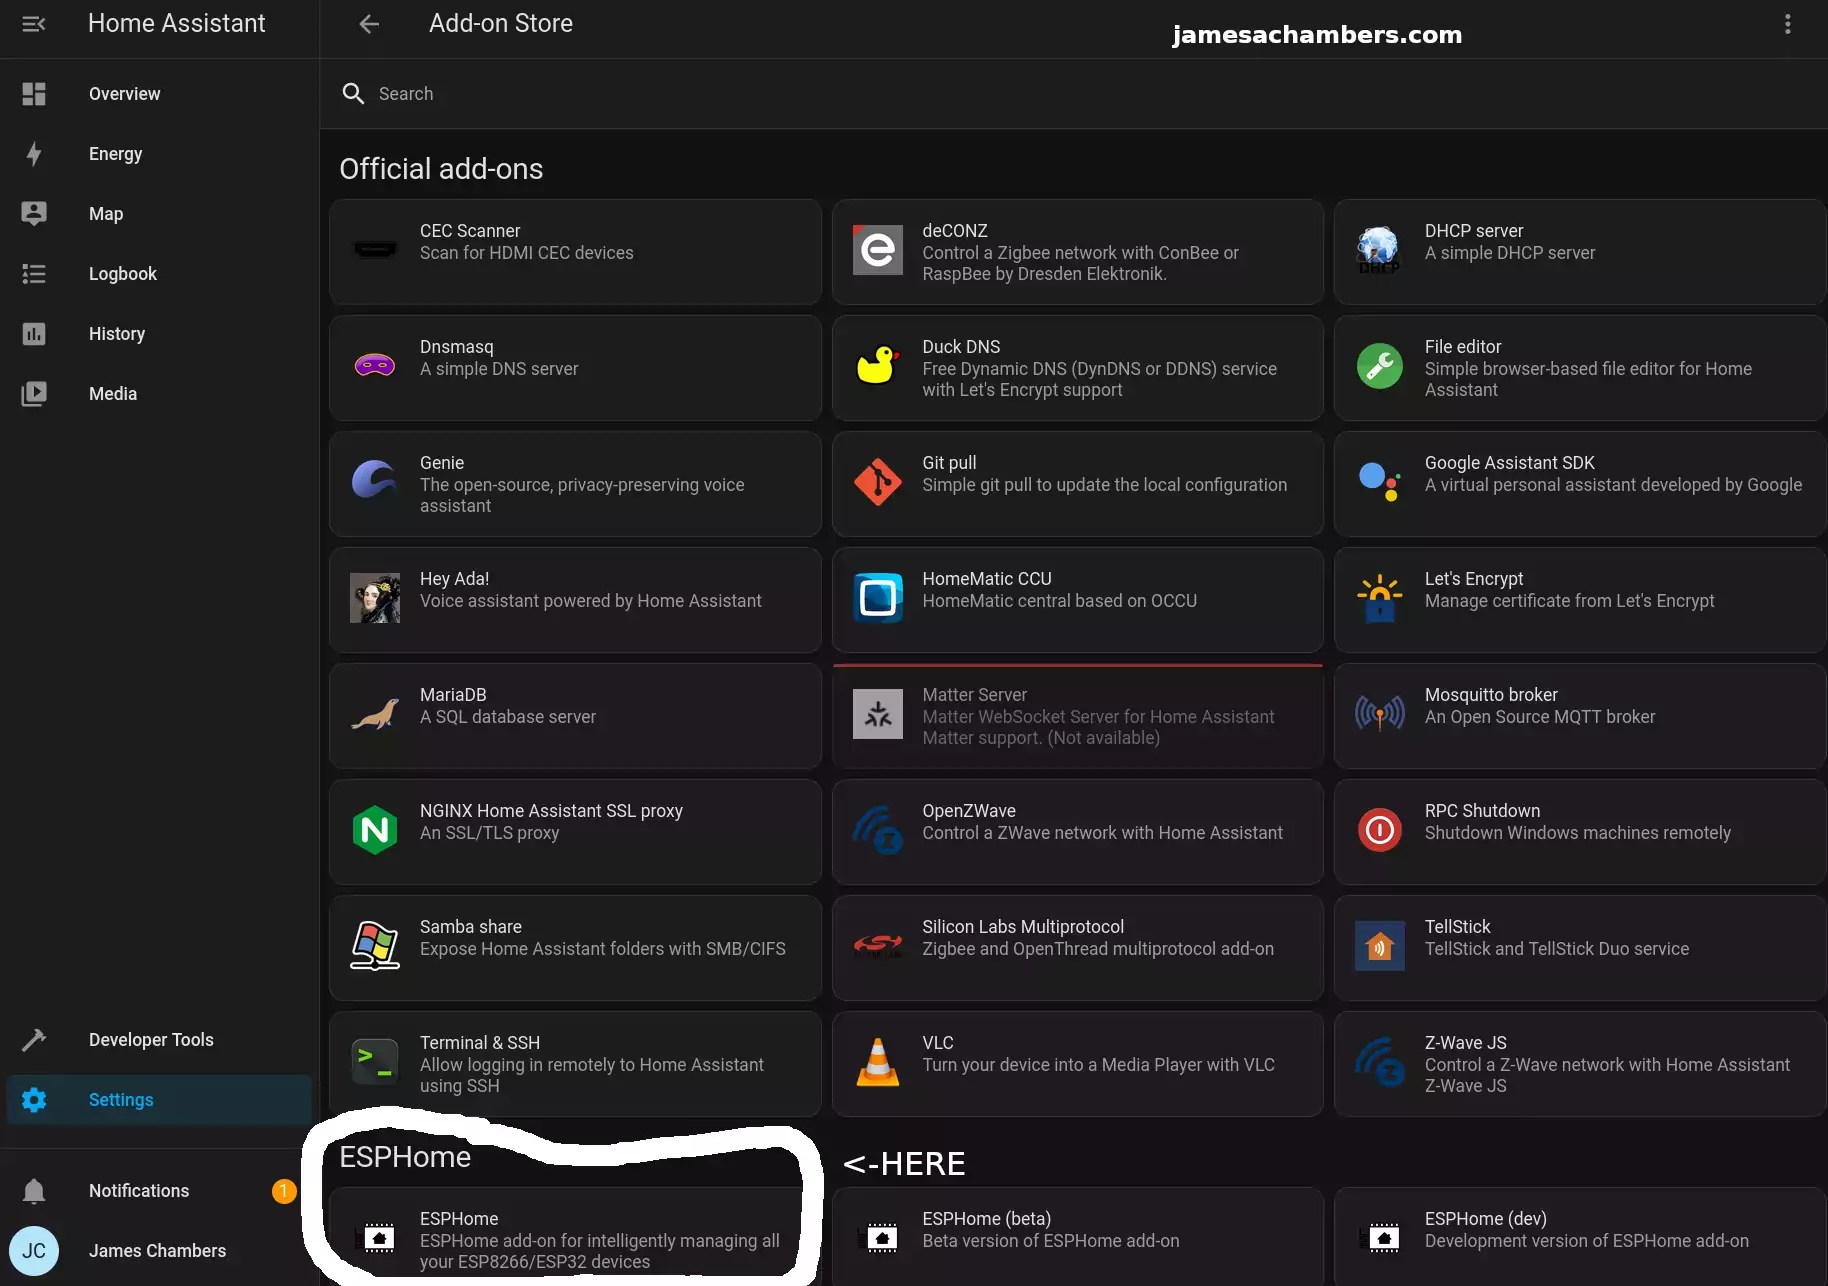This screenshot has height=1286, width=1828.
Task: Open the James Chambers user profile
Action: coord(157,1251)
